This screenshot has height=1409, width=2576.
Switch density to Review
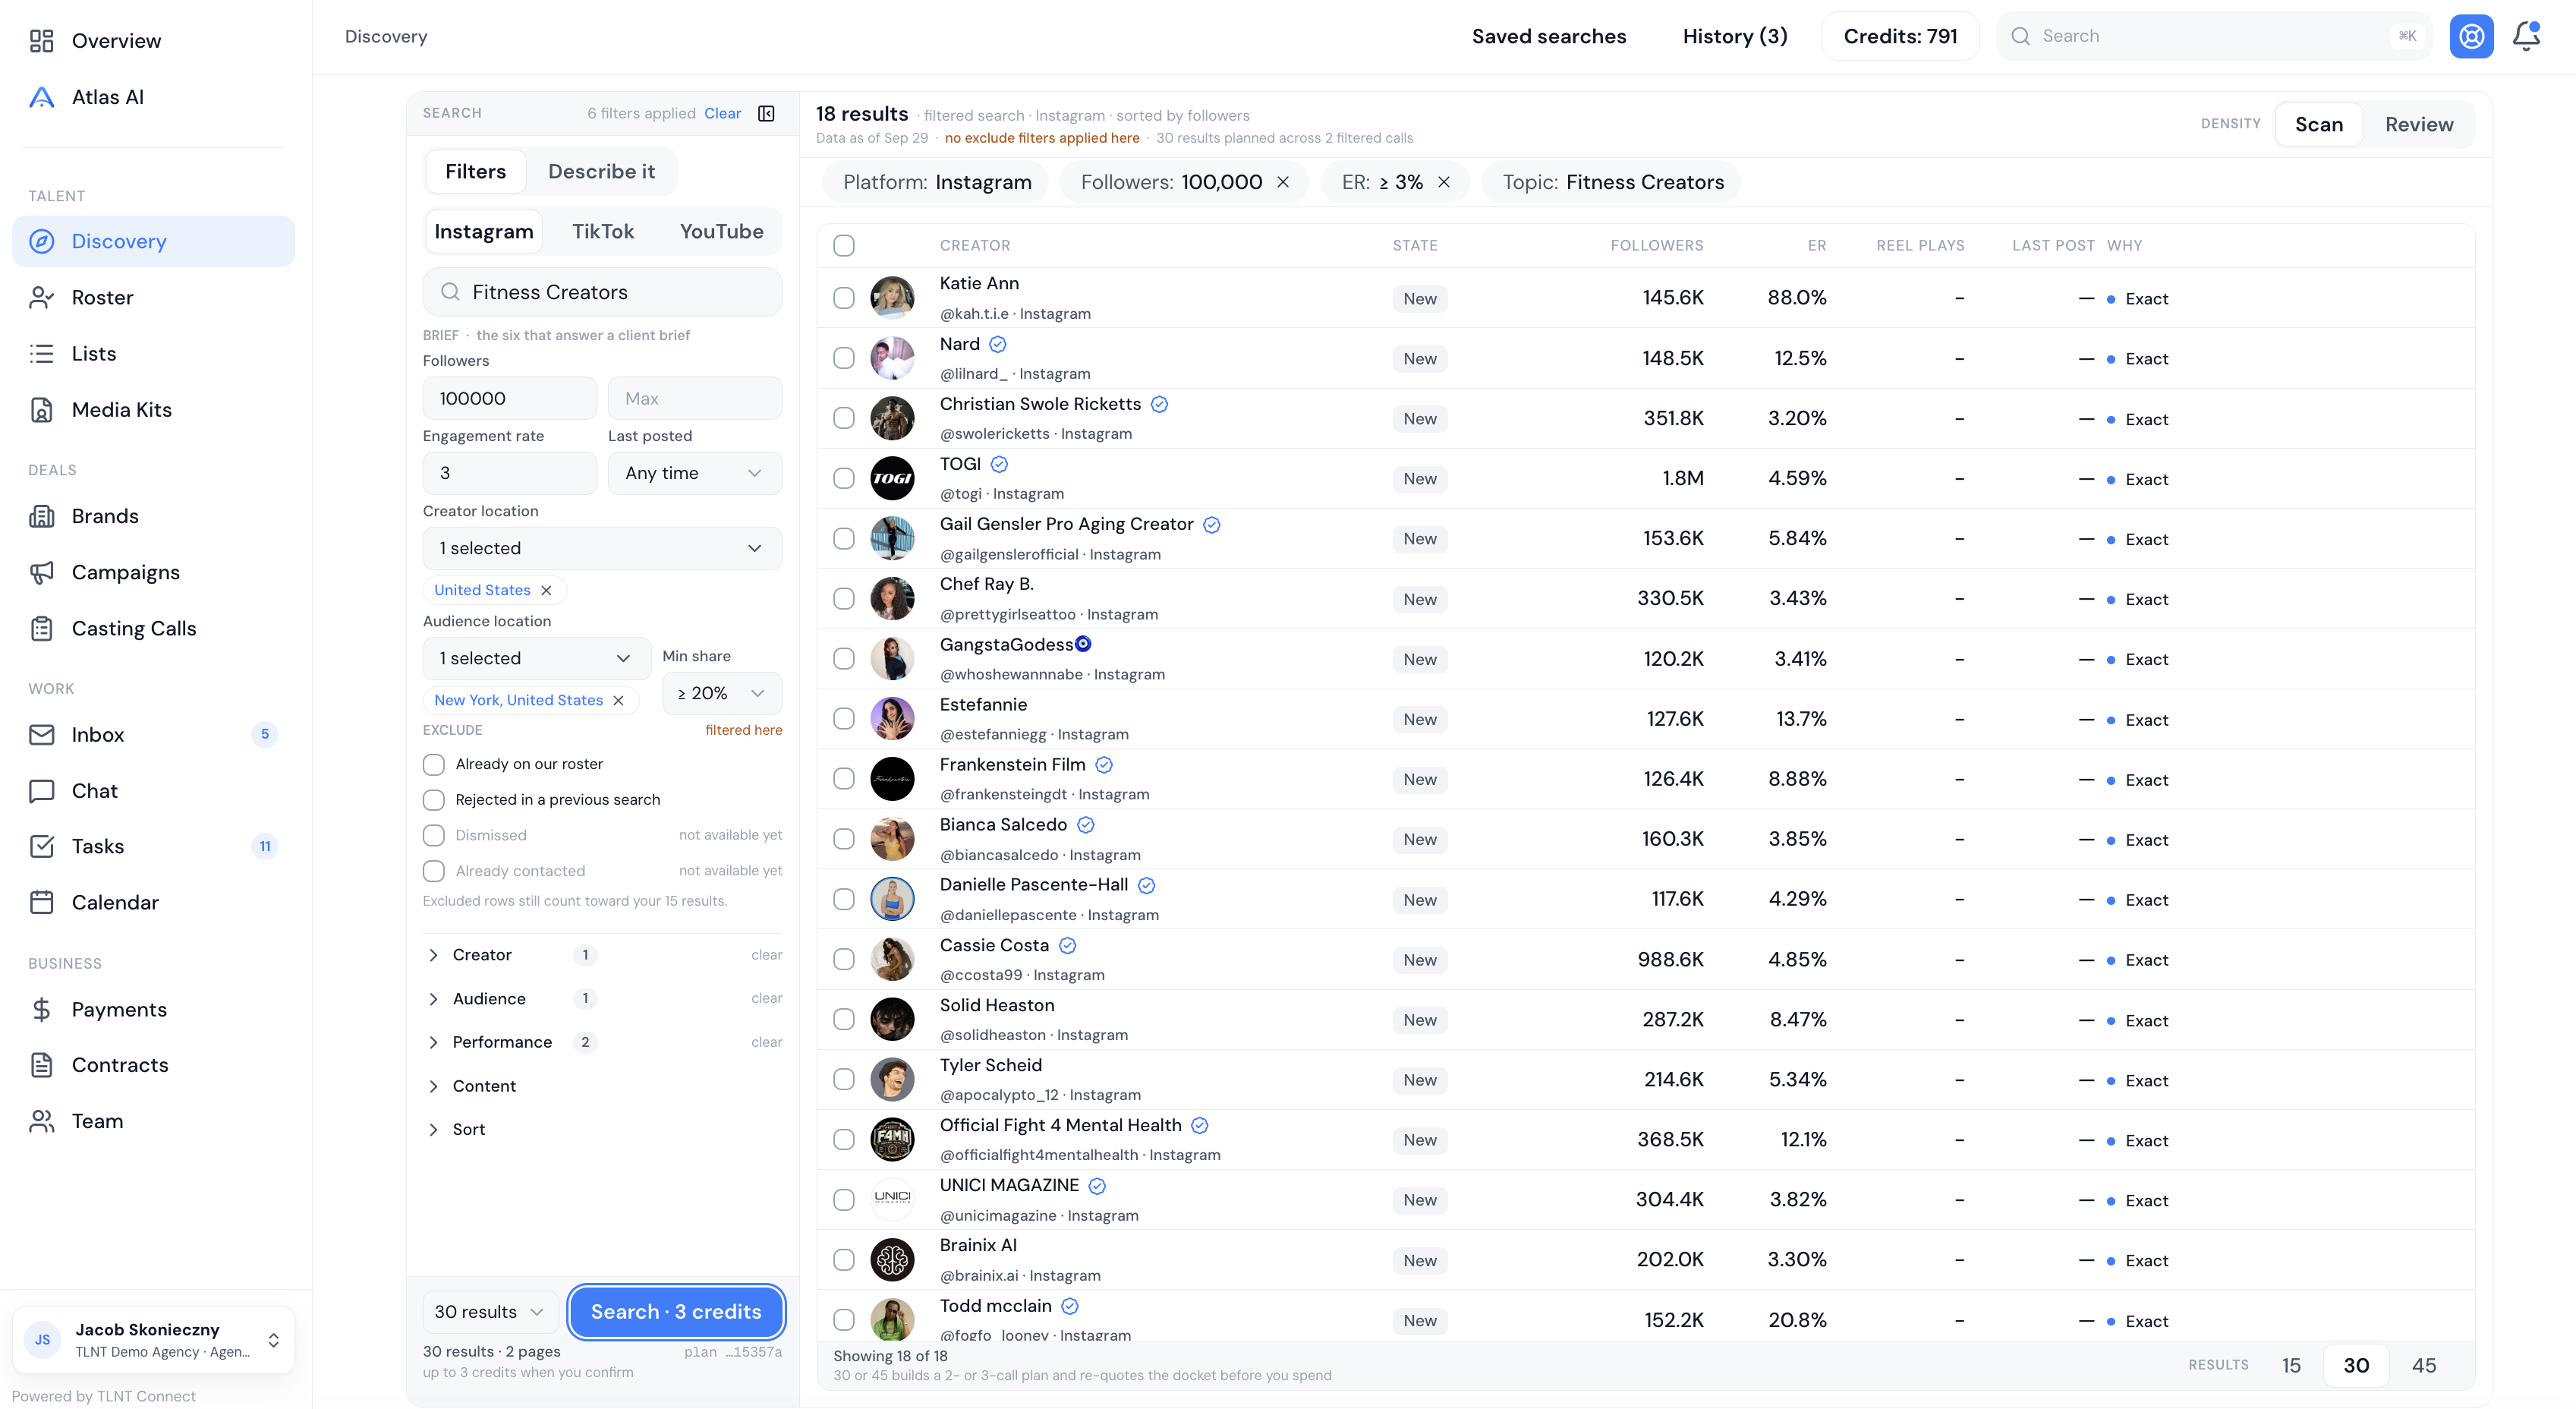pos(2418,124)
